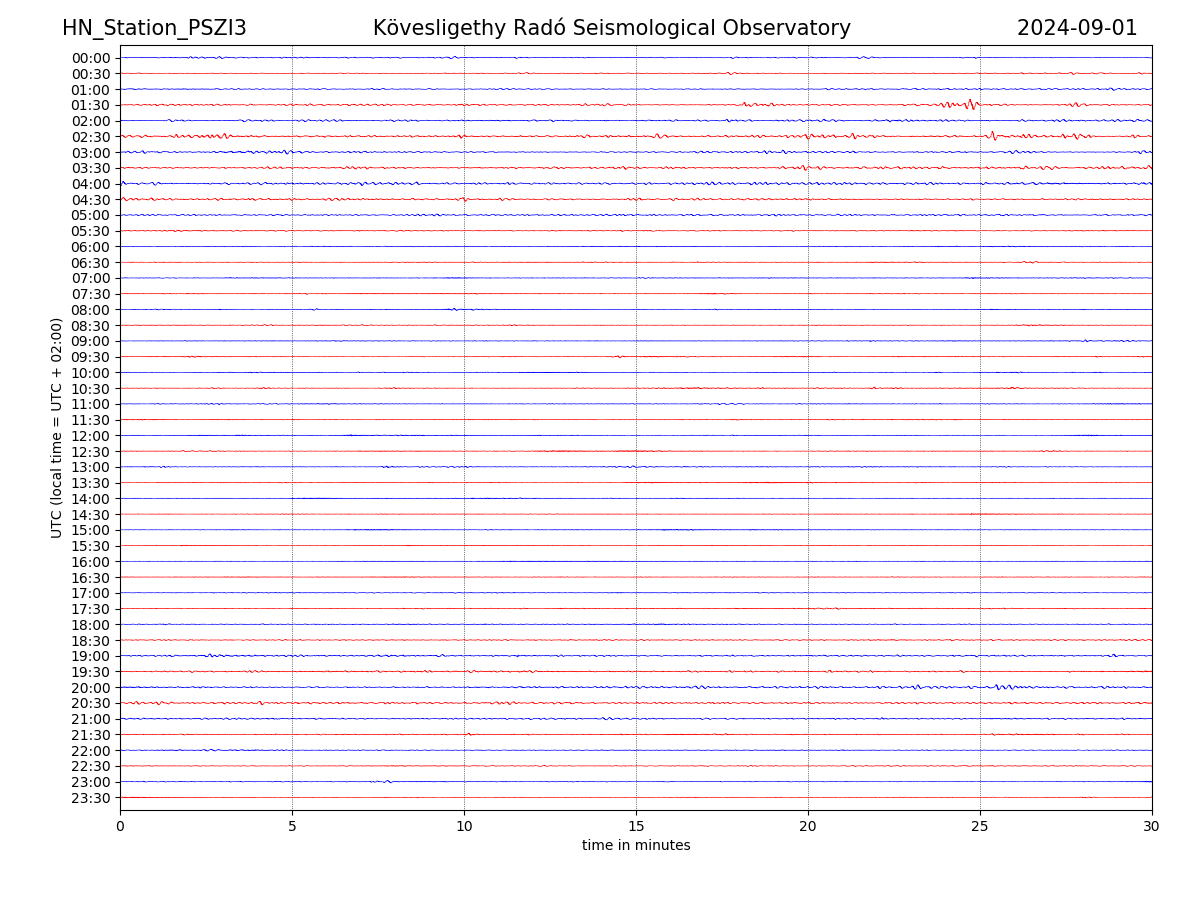Viewport: 1200px width, 900px height.
Task: Select the 08:00 trace time label
Action: coord(91,310)
